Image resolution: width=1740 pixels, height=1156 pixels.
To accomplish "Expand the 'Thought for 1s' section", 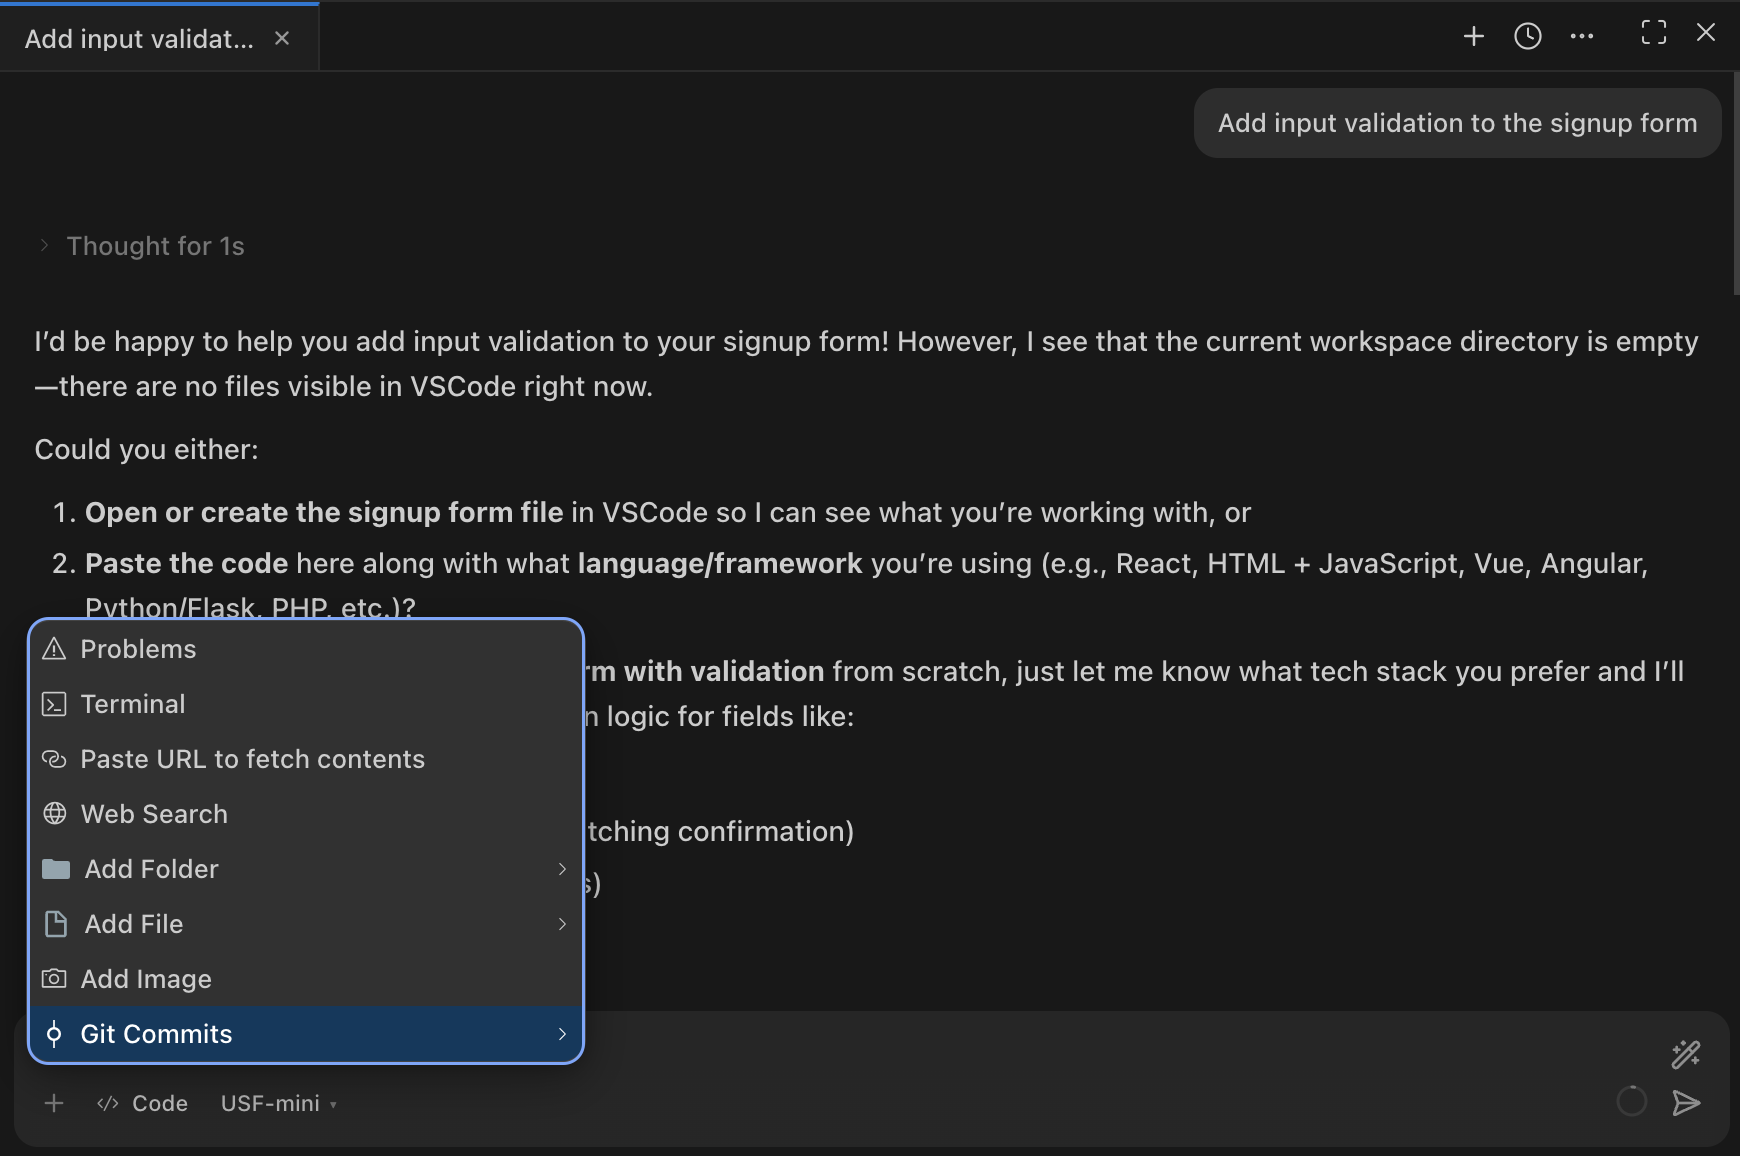I will (x=143, y=246).
